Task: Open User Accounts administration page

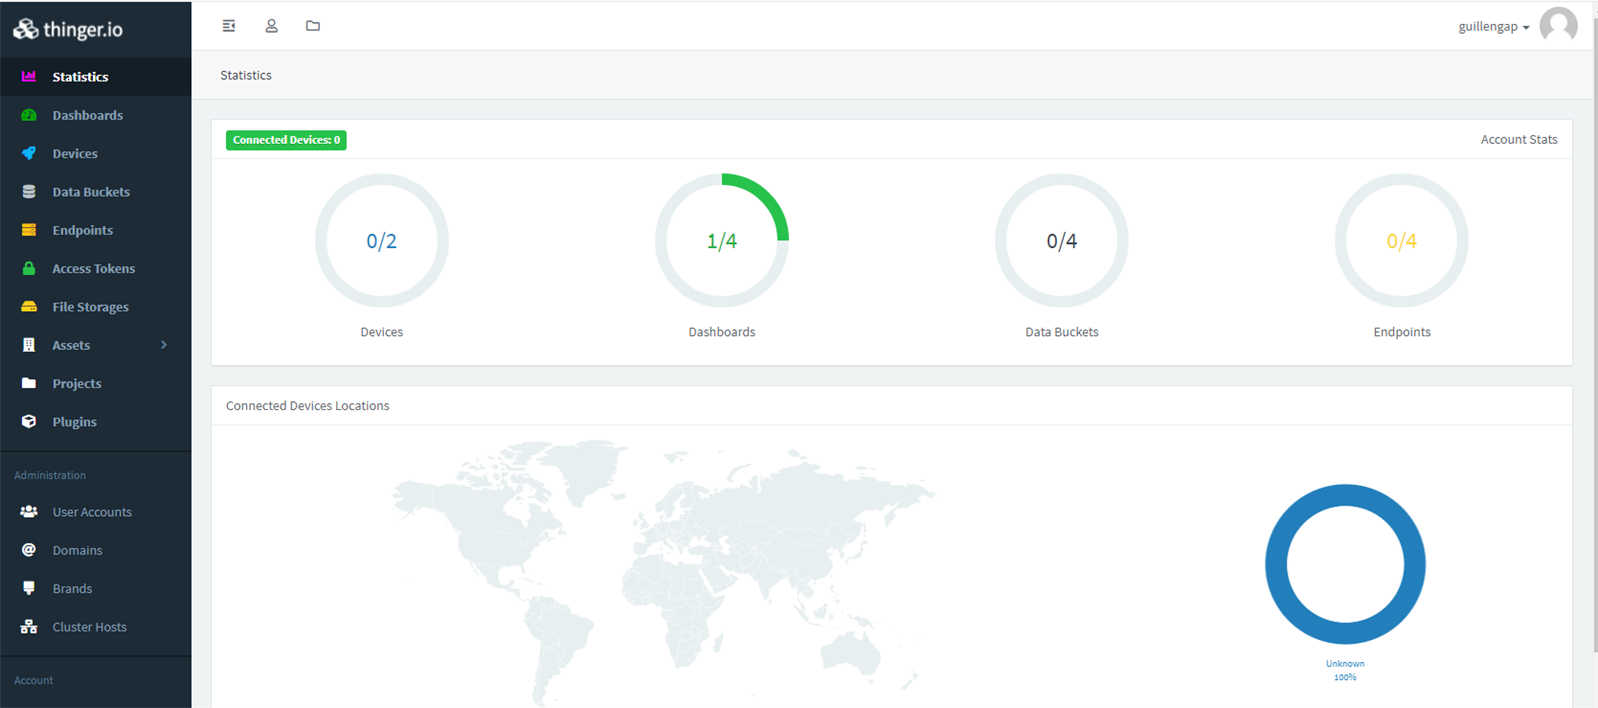Action: 91,512
